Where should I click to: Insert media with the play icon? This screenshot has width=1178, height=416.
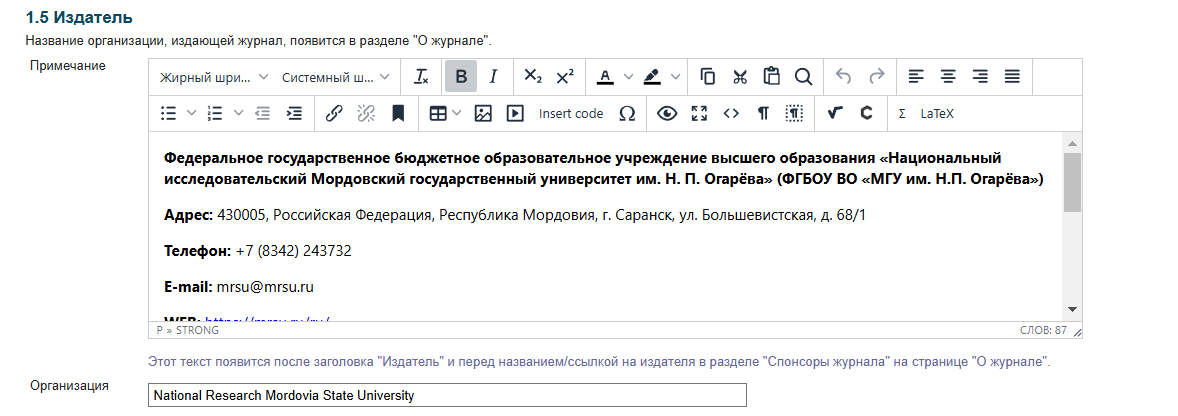point(515,113)
